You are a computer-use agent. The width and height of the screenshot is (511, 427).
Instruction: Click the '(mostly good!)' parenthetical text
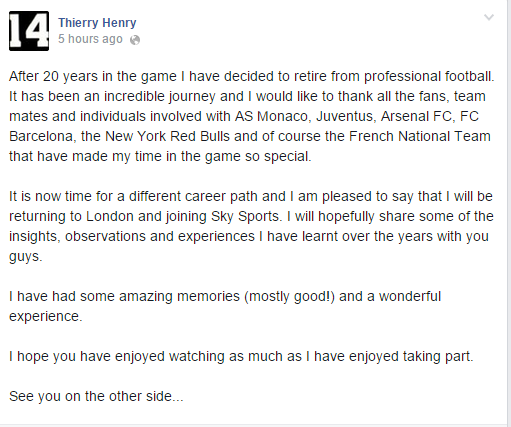tap(289, 296)
